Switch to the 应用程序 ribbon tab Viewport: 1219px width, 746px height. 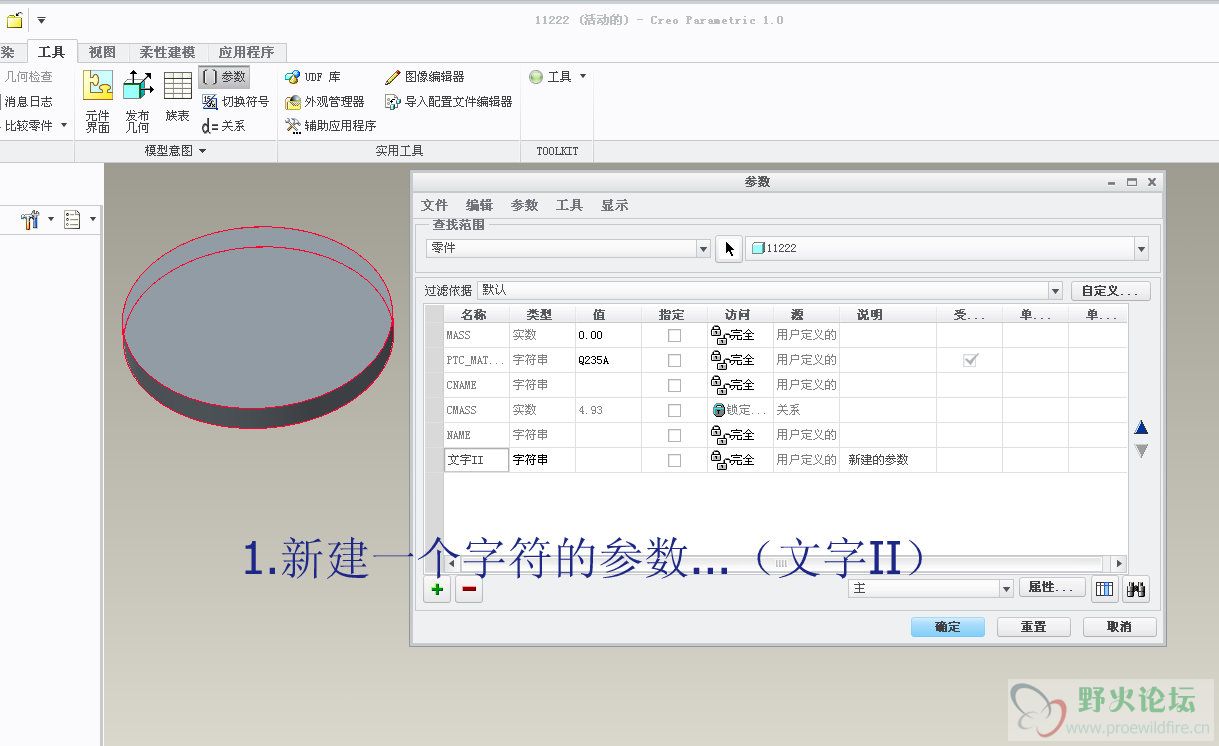(246, 52)
